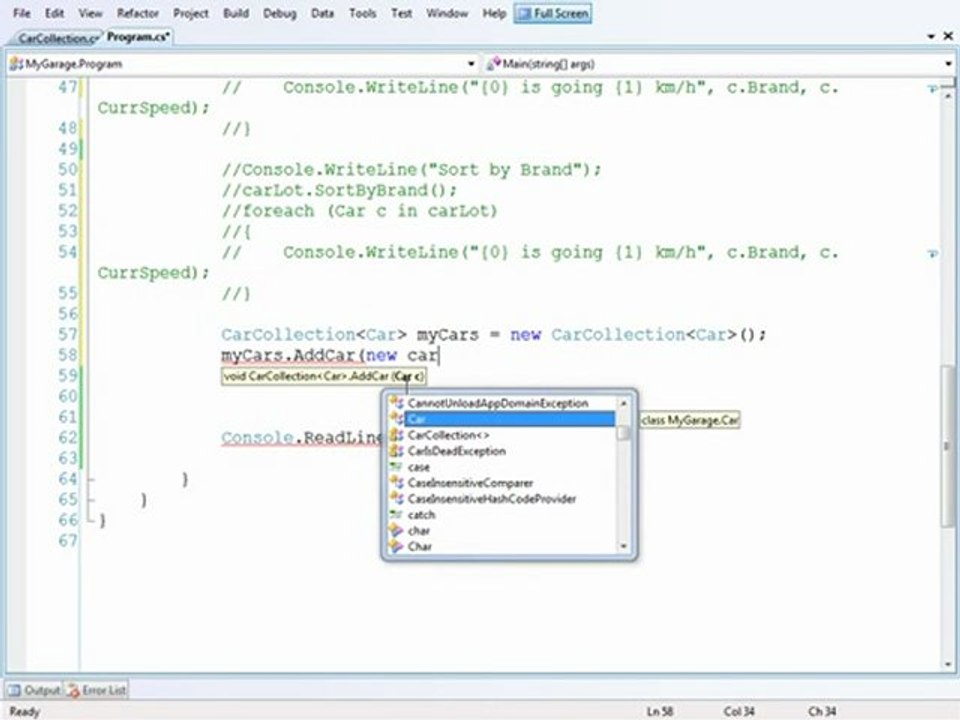Click the Ln 58 status bar indicator
The width and height of the screenshot is (960, 720).
click(x=659, y=711)
